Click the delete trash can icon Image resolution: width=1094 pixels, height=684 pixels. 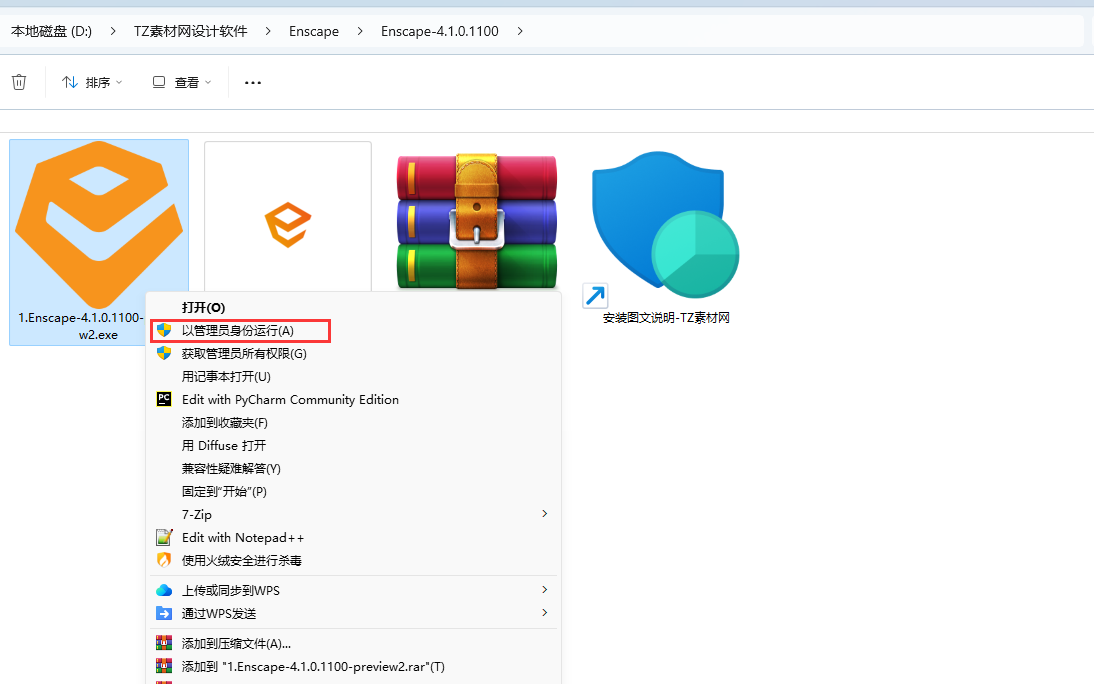click(x=19, y=82)
